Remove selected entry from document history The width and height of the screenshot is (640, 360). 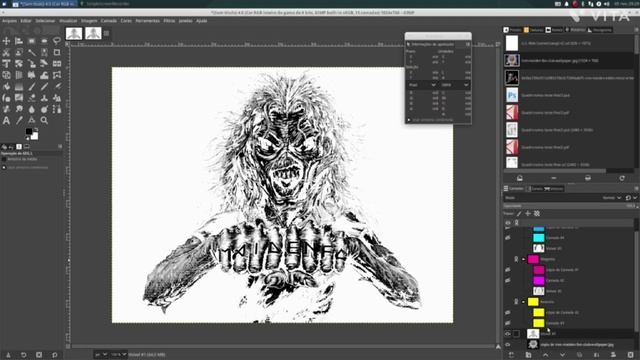tap(553, 178)
